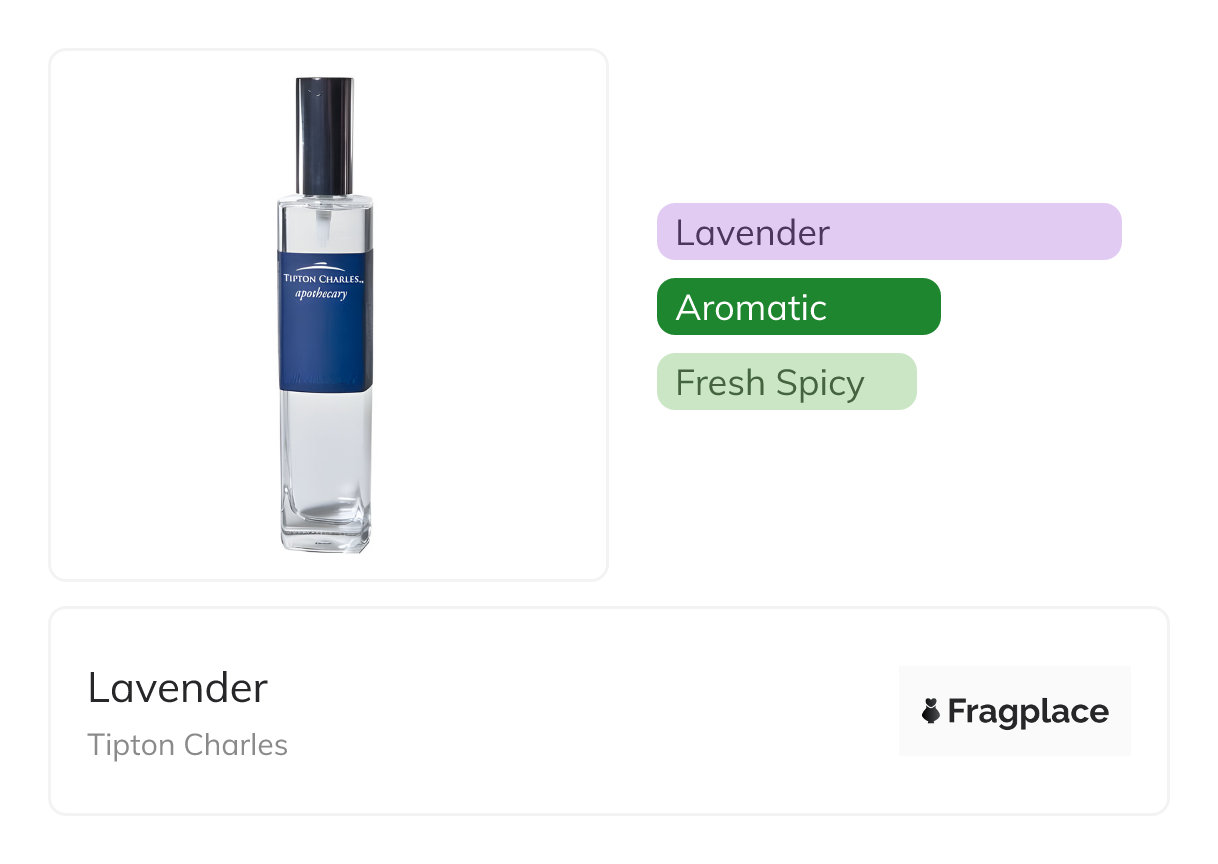The height and width of the screenshot is (864, 1218).
Task: Click the Fragplace wordmark text
Action: click(1028, 712)
